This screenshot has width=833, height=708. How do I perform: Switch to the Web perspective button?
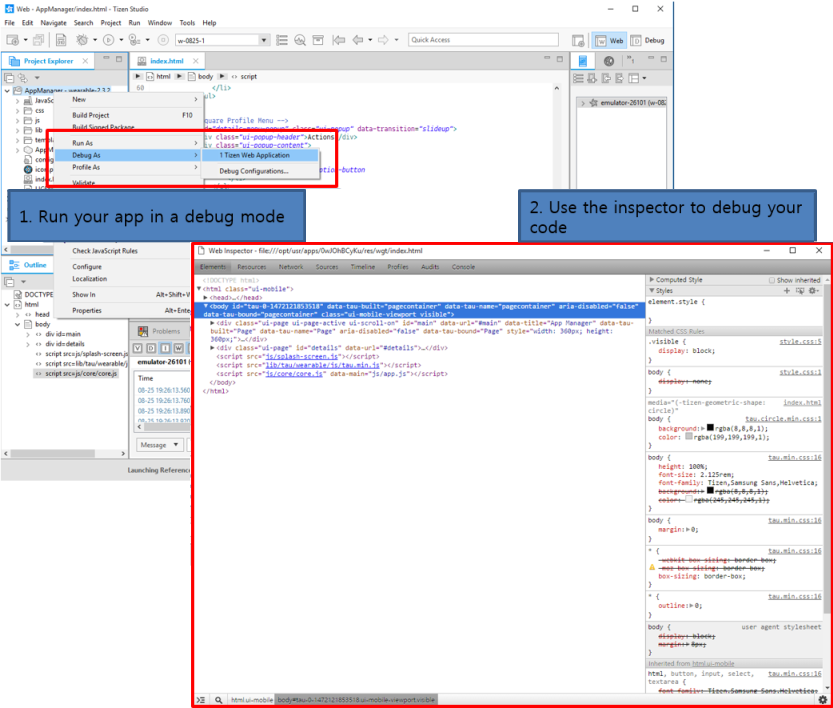tap(609, 41)
